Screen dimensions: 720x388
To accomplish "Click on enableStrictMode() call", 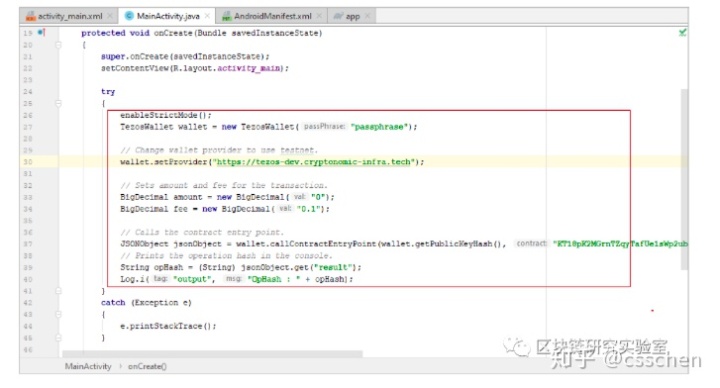I will (166, 115).
